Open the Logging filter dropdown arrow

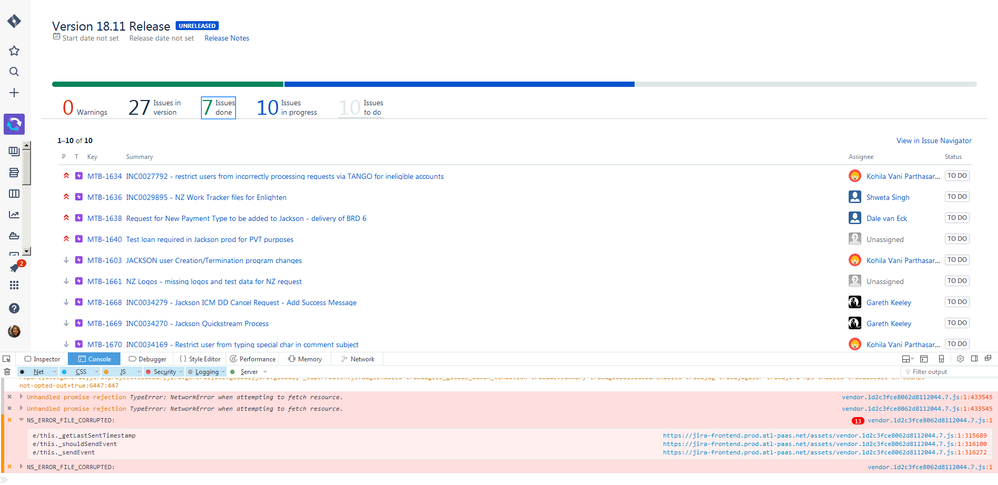(223, 371)
